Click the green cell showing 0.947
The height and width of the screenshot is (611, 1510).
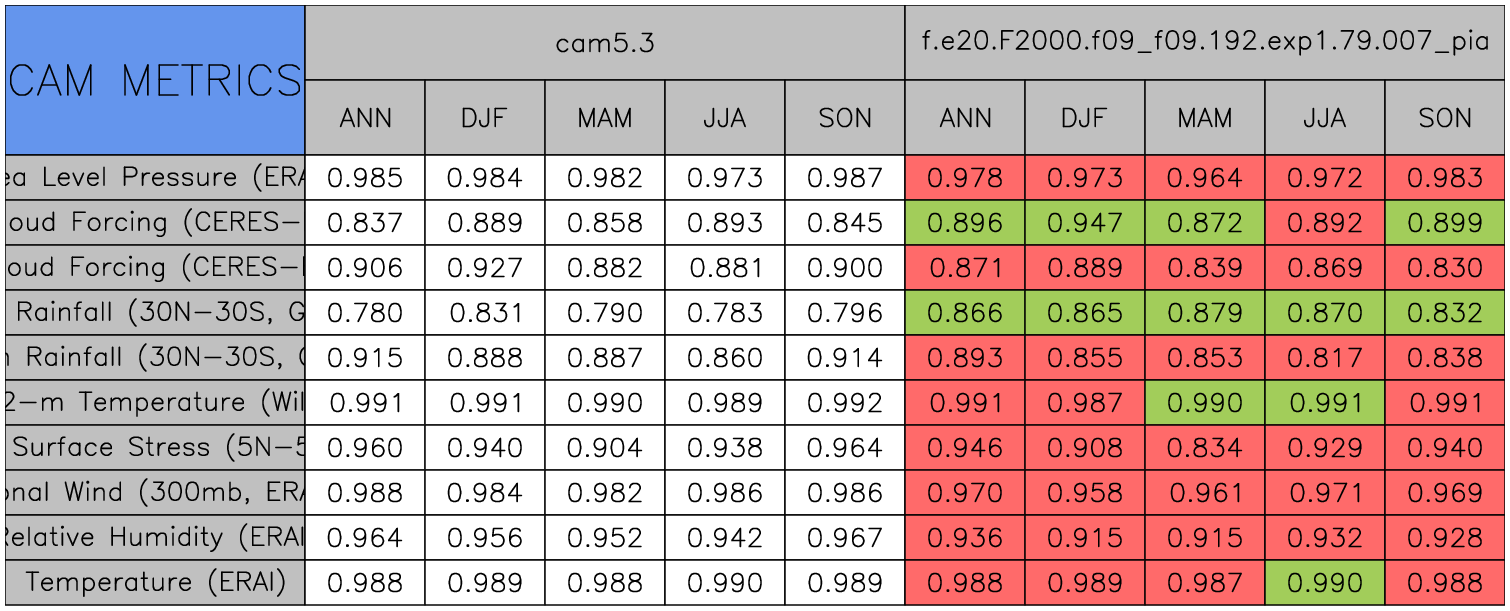[x=1085, y=223]
